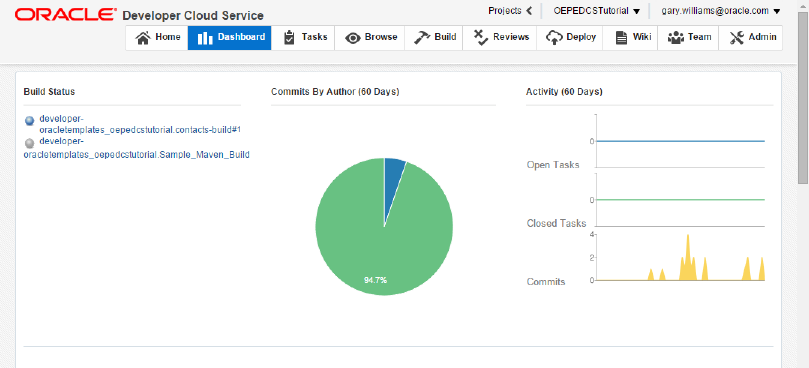The height and width of the screenshot is (368, 809).
Task: Click the Home house icon
Action: point(142,38)
